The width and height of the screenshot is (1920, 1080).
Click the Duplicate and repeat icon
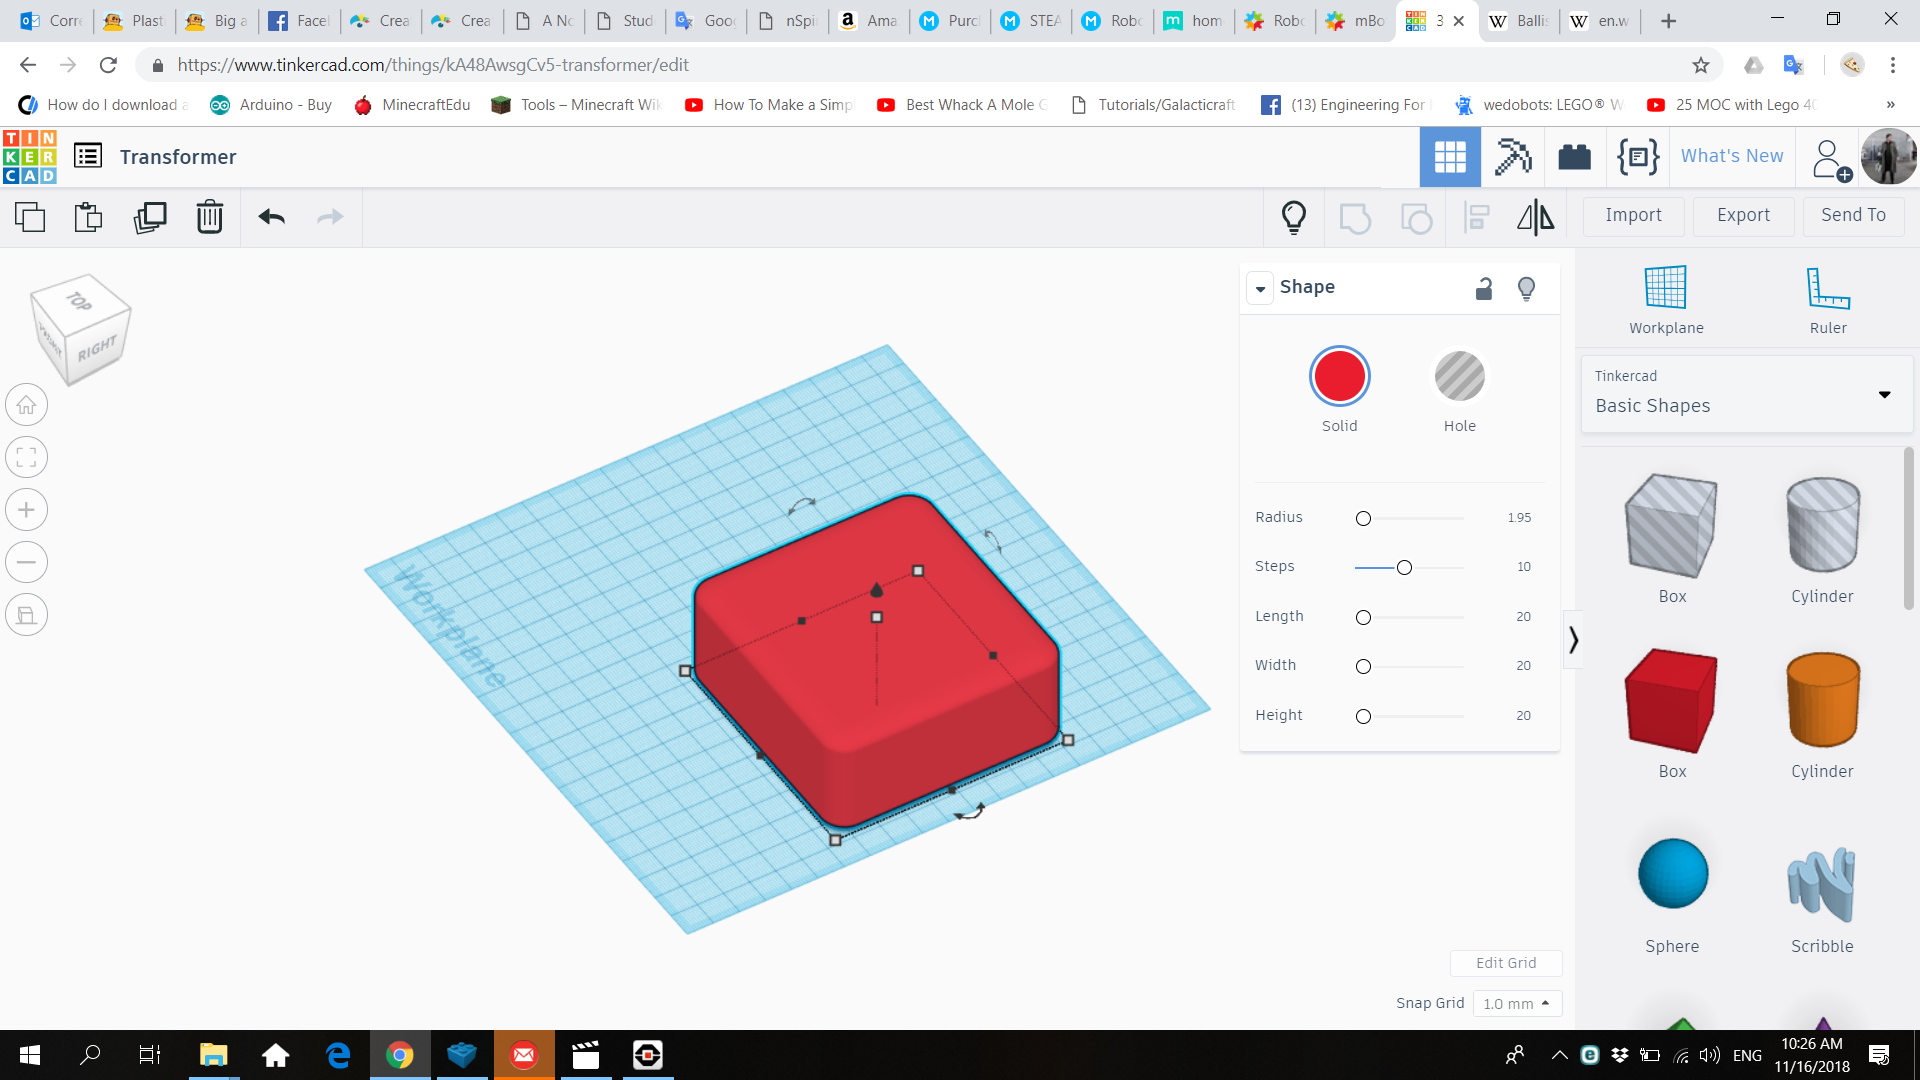[150, 217]
